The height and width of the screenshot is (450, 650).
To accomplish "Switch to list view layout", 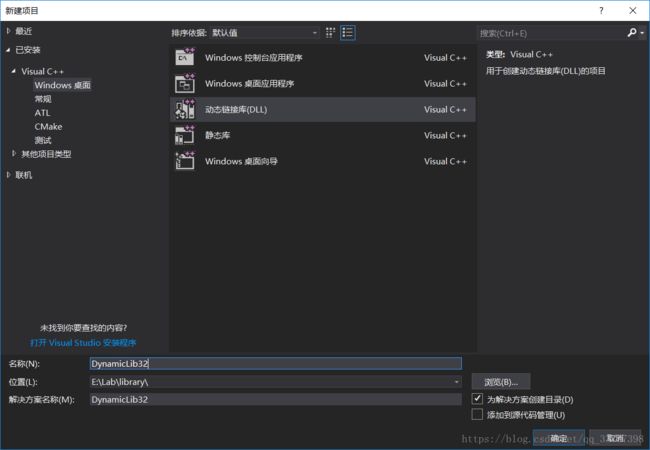I will coord(348,33).
